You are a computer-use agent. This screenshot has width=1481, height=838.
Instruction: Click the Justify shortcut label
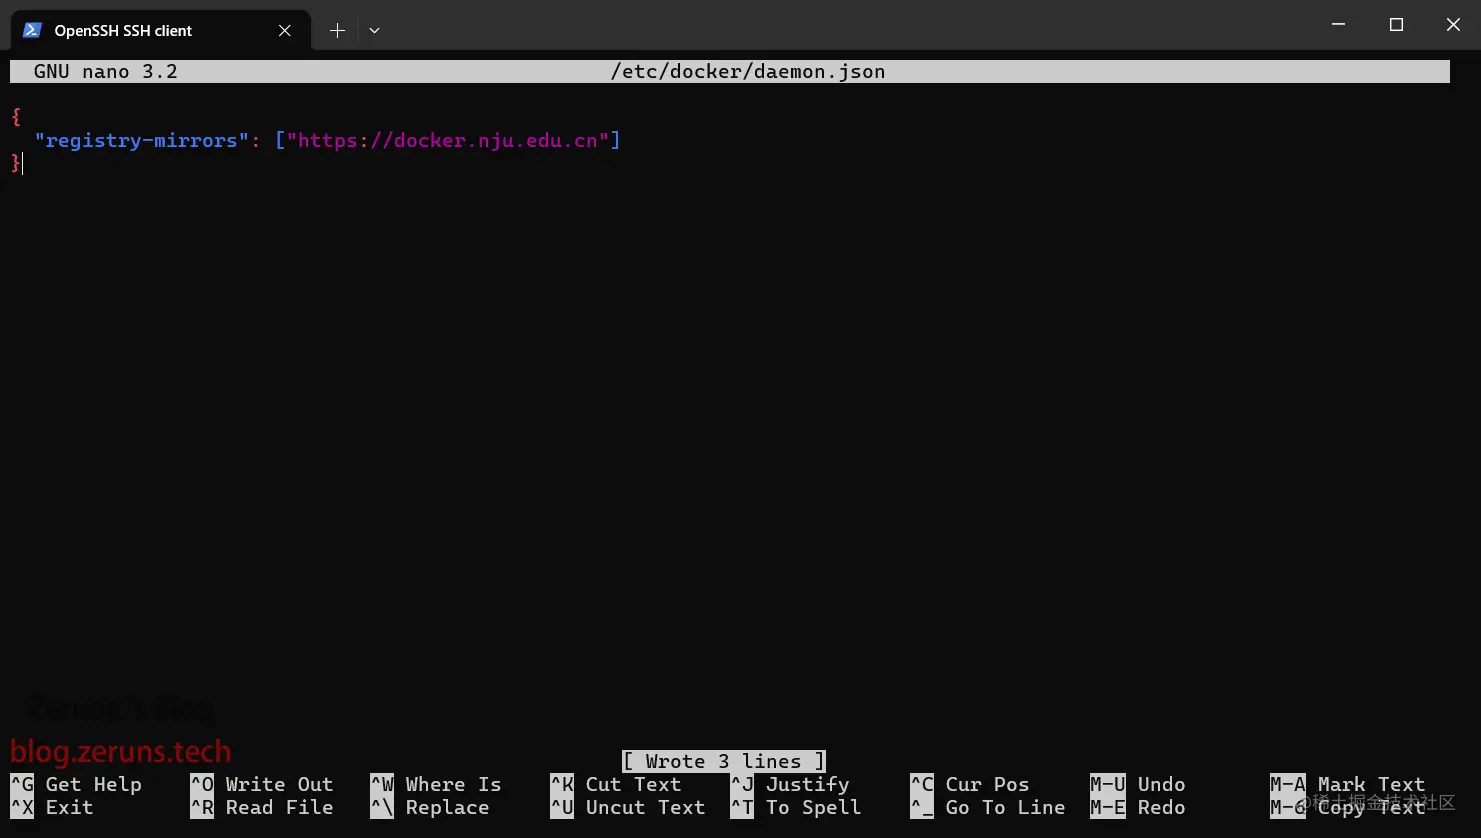pos(806,784)
